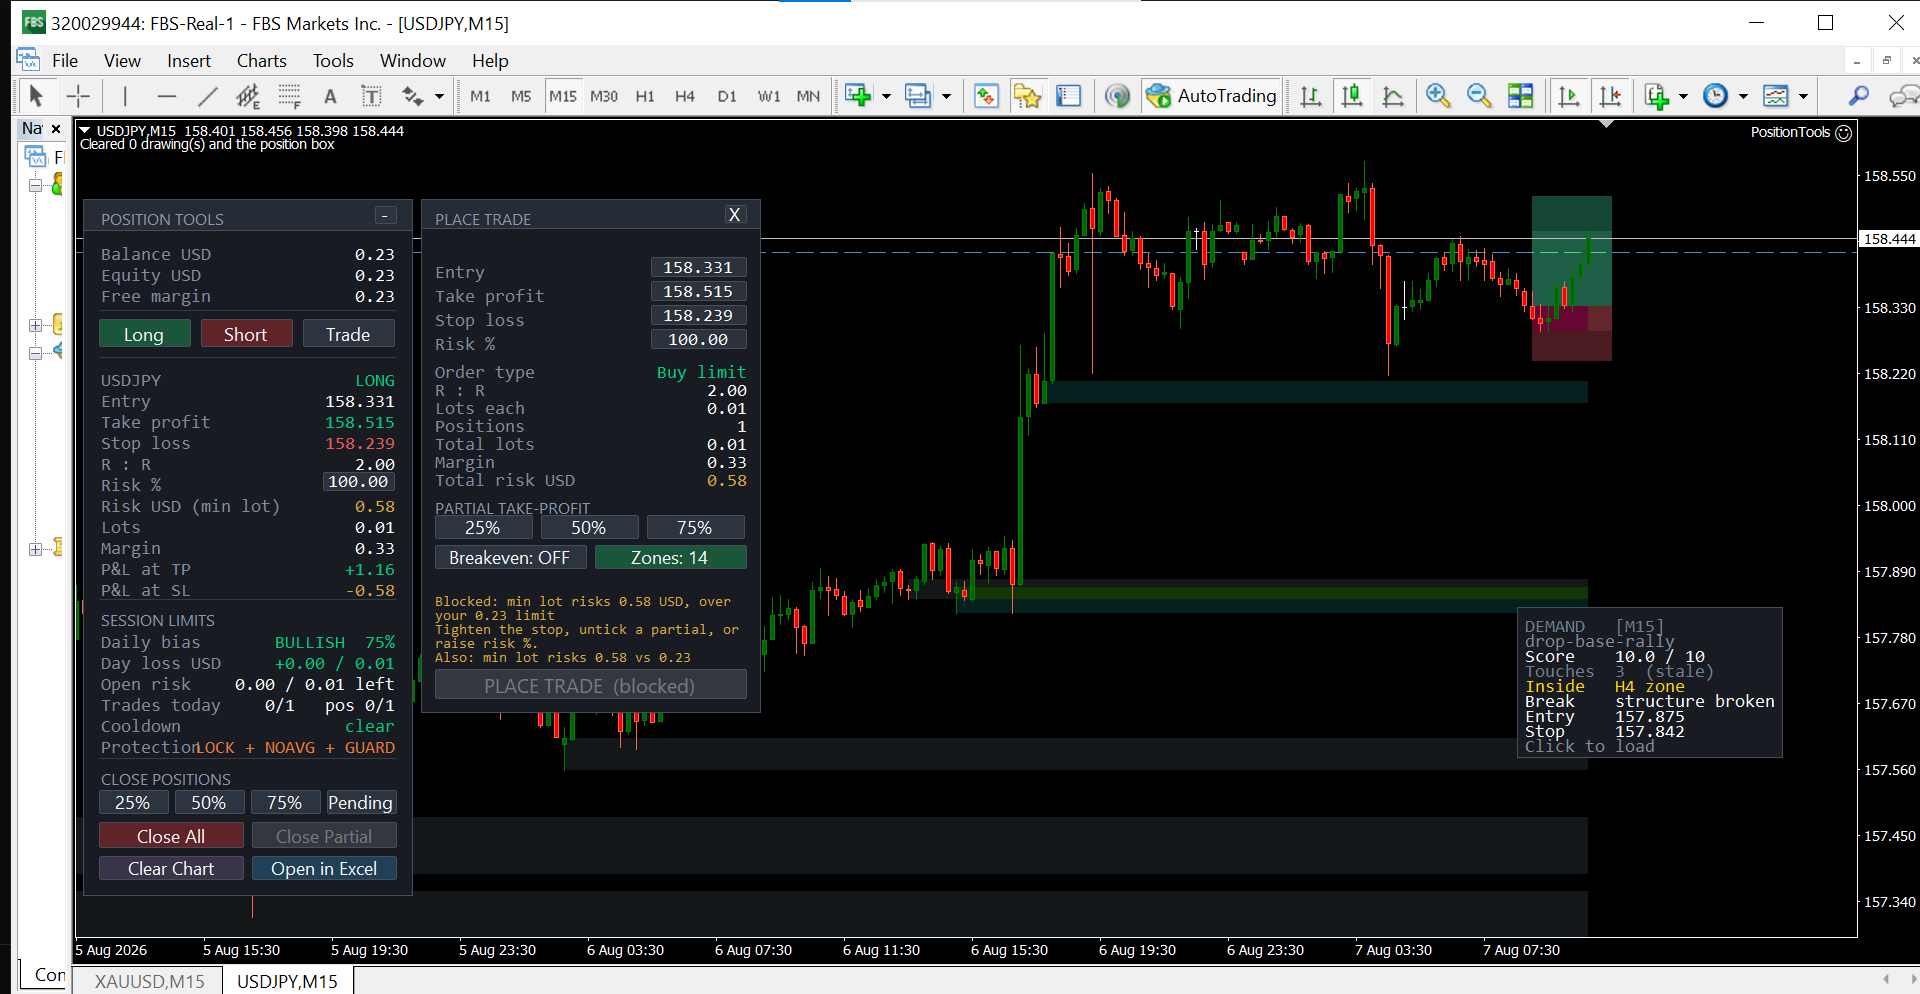Switch to bar chart display

coord(1310,96)
